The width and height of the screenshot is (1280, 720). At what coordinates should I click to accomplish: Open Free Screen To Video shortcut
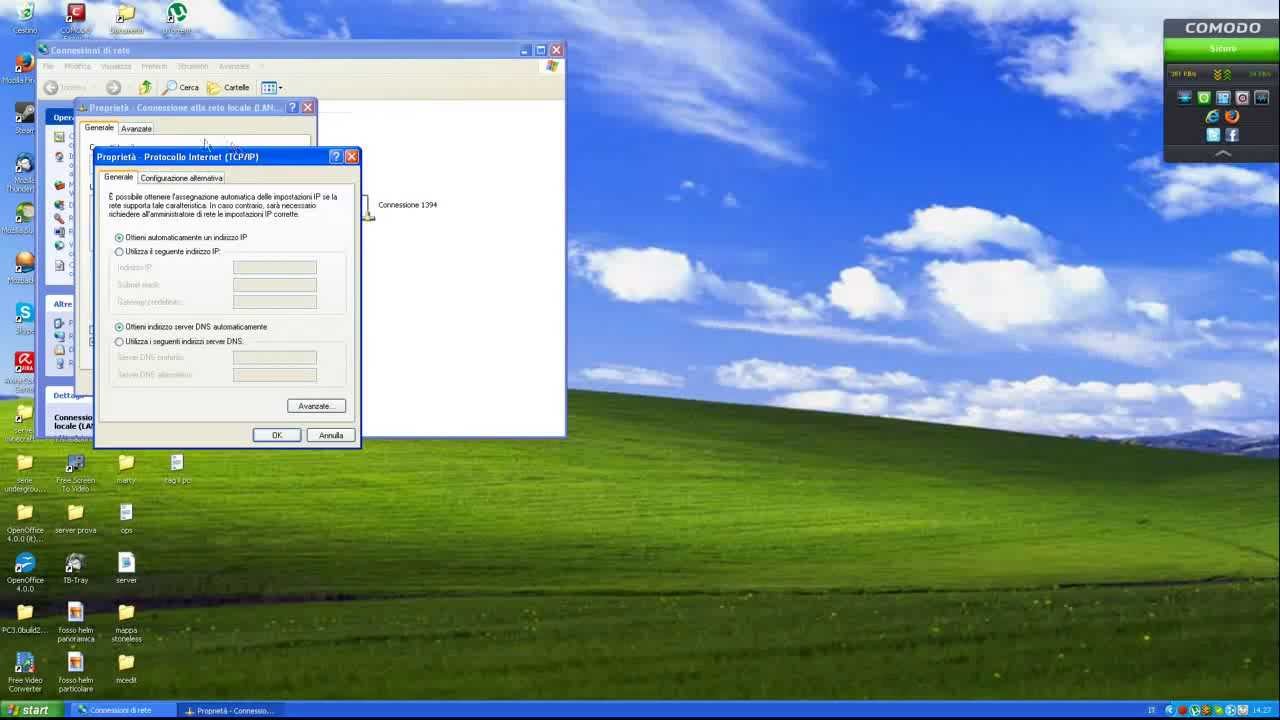coord(75,472)
